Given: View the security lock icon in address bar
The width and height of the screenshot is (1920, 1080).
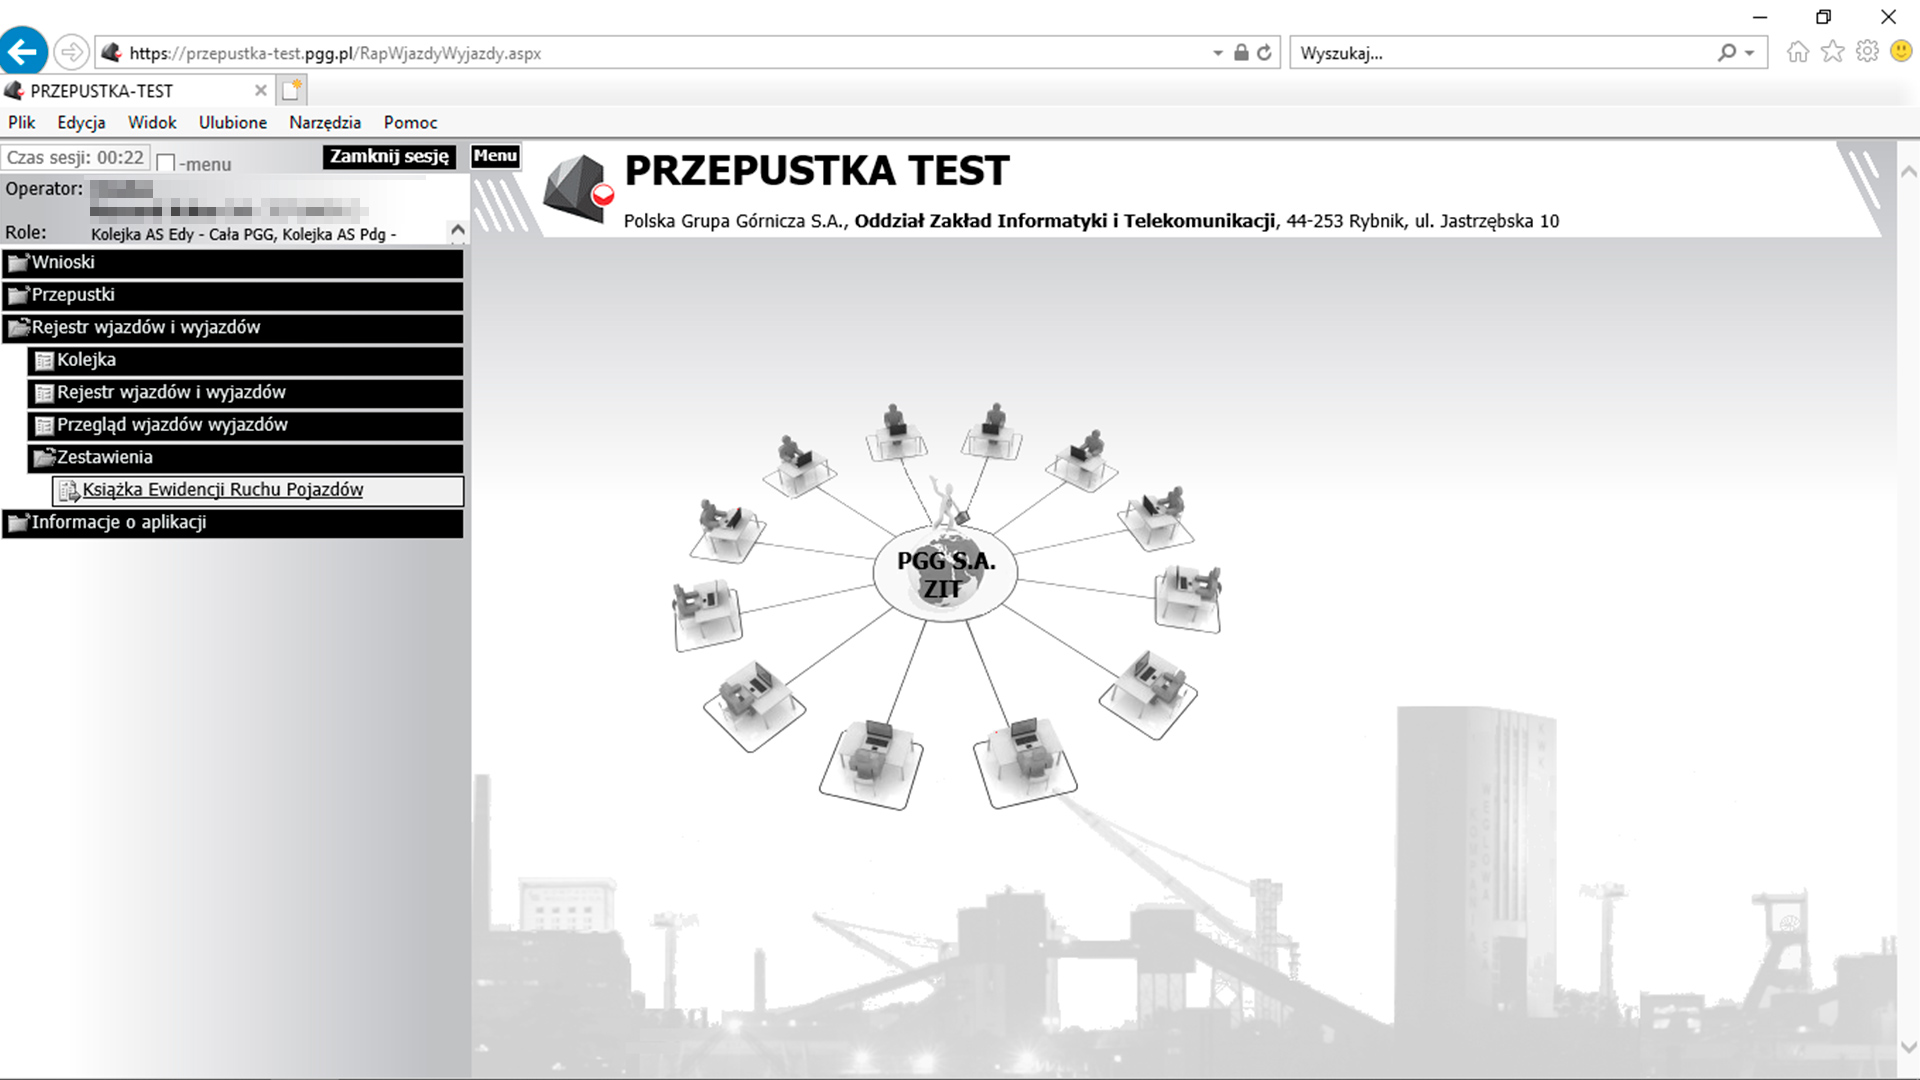Looking at the screenshot, I should tap(1241, 53).
